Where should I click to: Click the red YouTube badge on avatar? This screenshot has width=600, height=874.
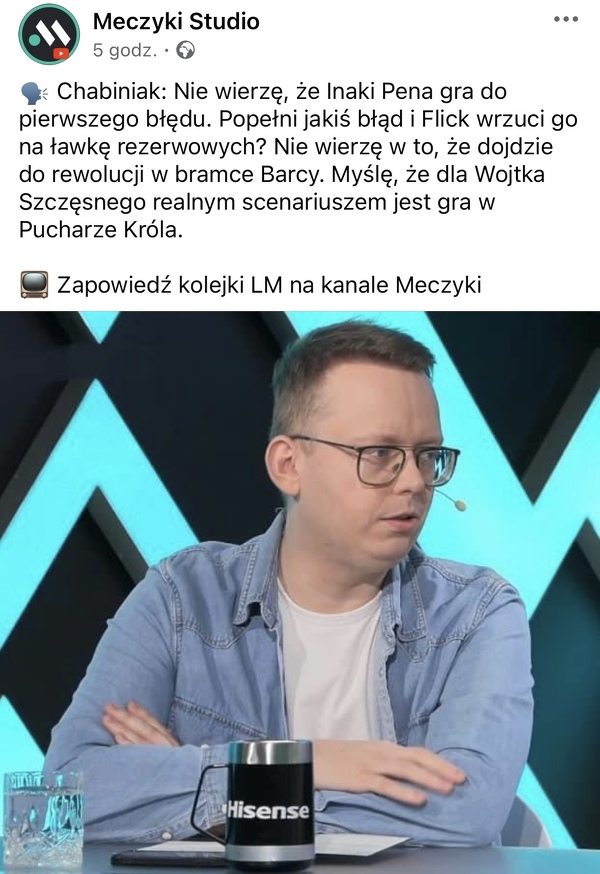click(x=61, y=54)
